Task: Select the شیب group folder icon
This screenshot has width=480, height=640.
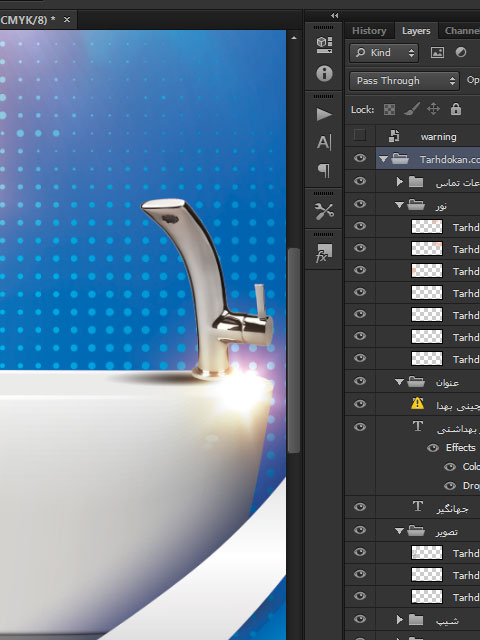Action: (x=416, y=620)
